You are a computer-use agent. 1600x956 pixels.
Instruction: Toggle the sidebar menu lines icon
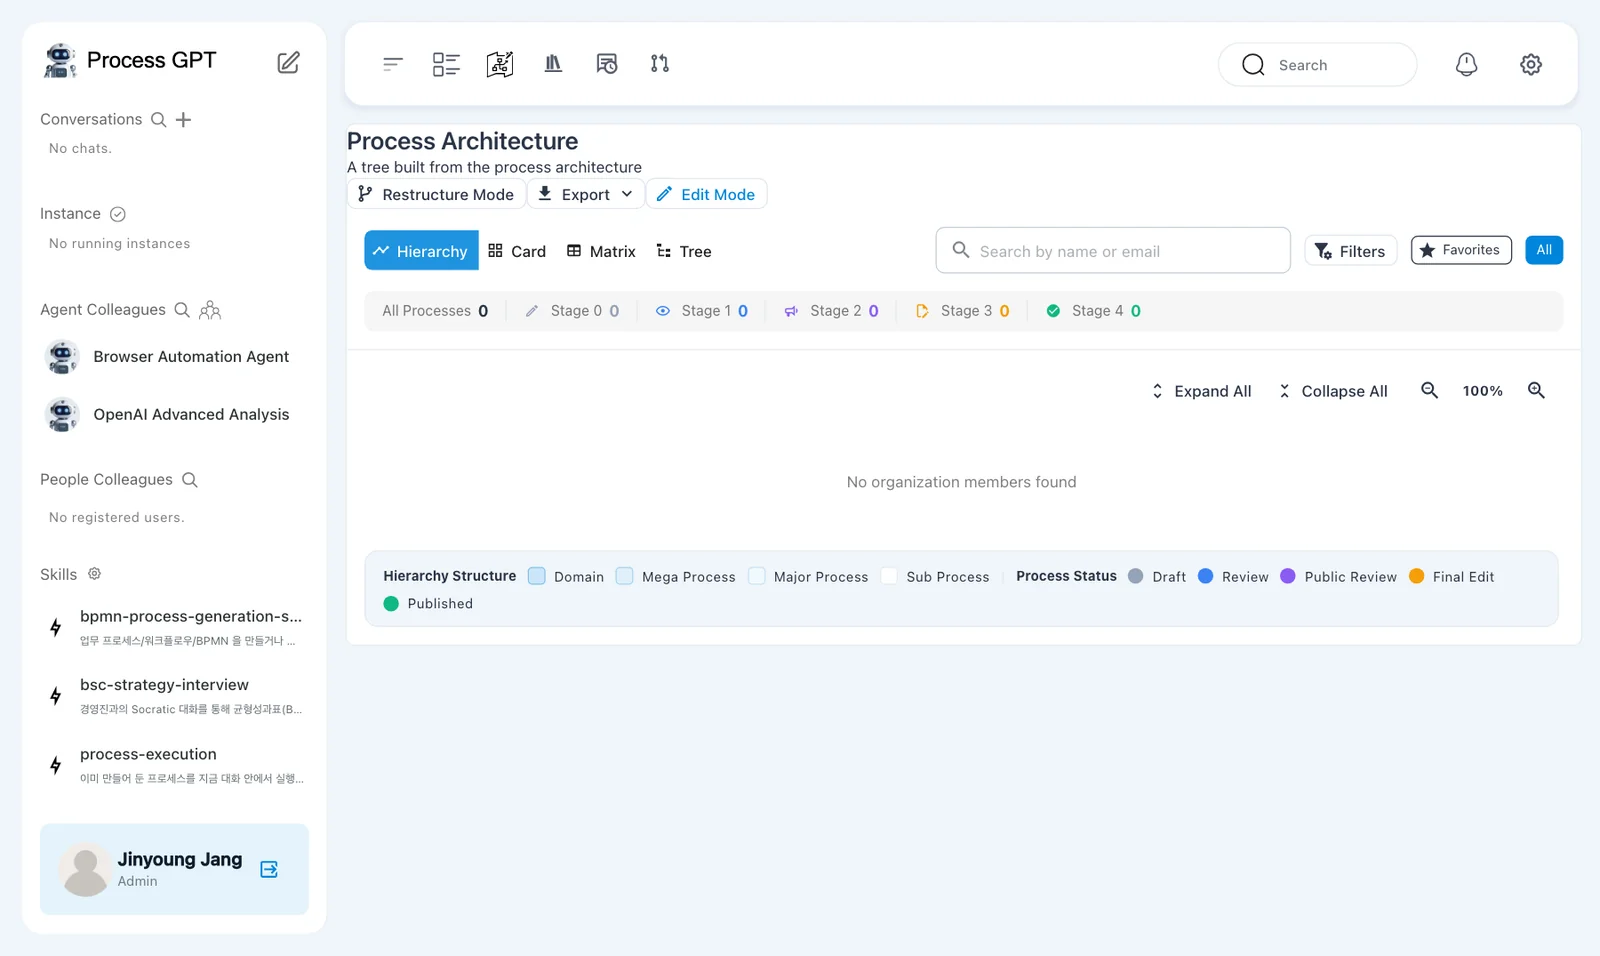point(393,64)
